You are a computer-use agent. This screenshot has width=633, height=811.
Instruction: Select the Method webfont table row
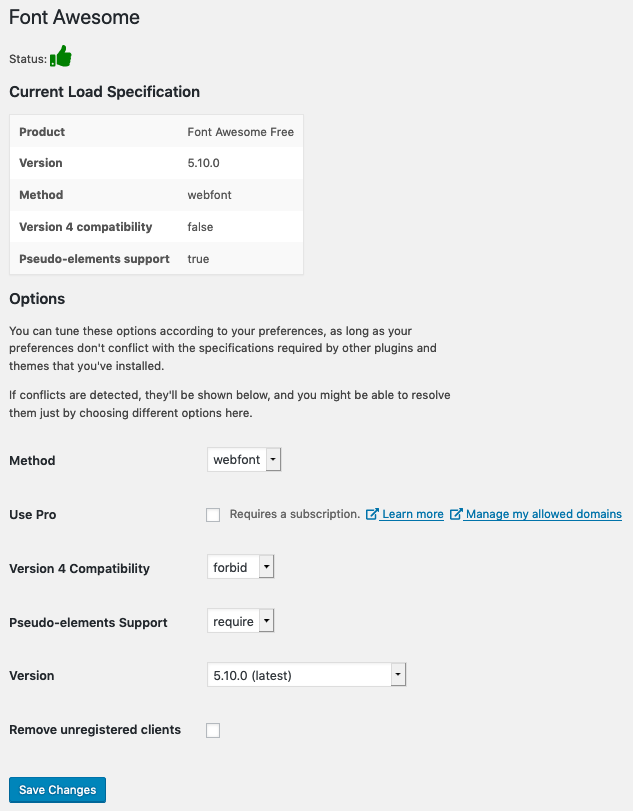156,195
